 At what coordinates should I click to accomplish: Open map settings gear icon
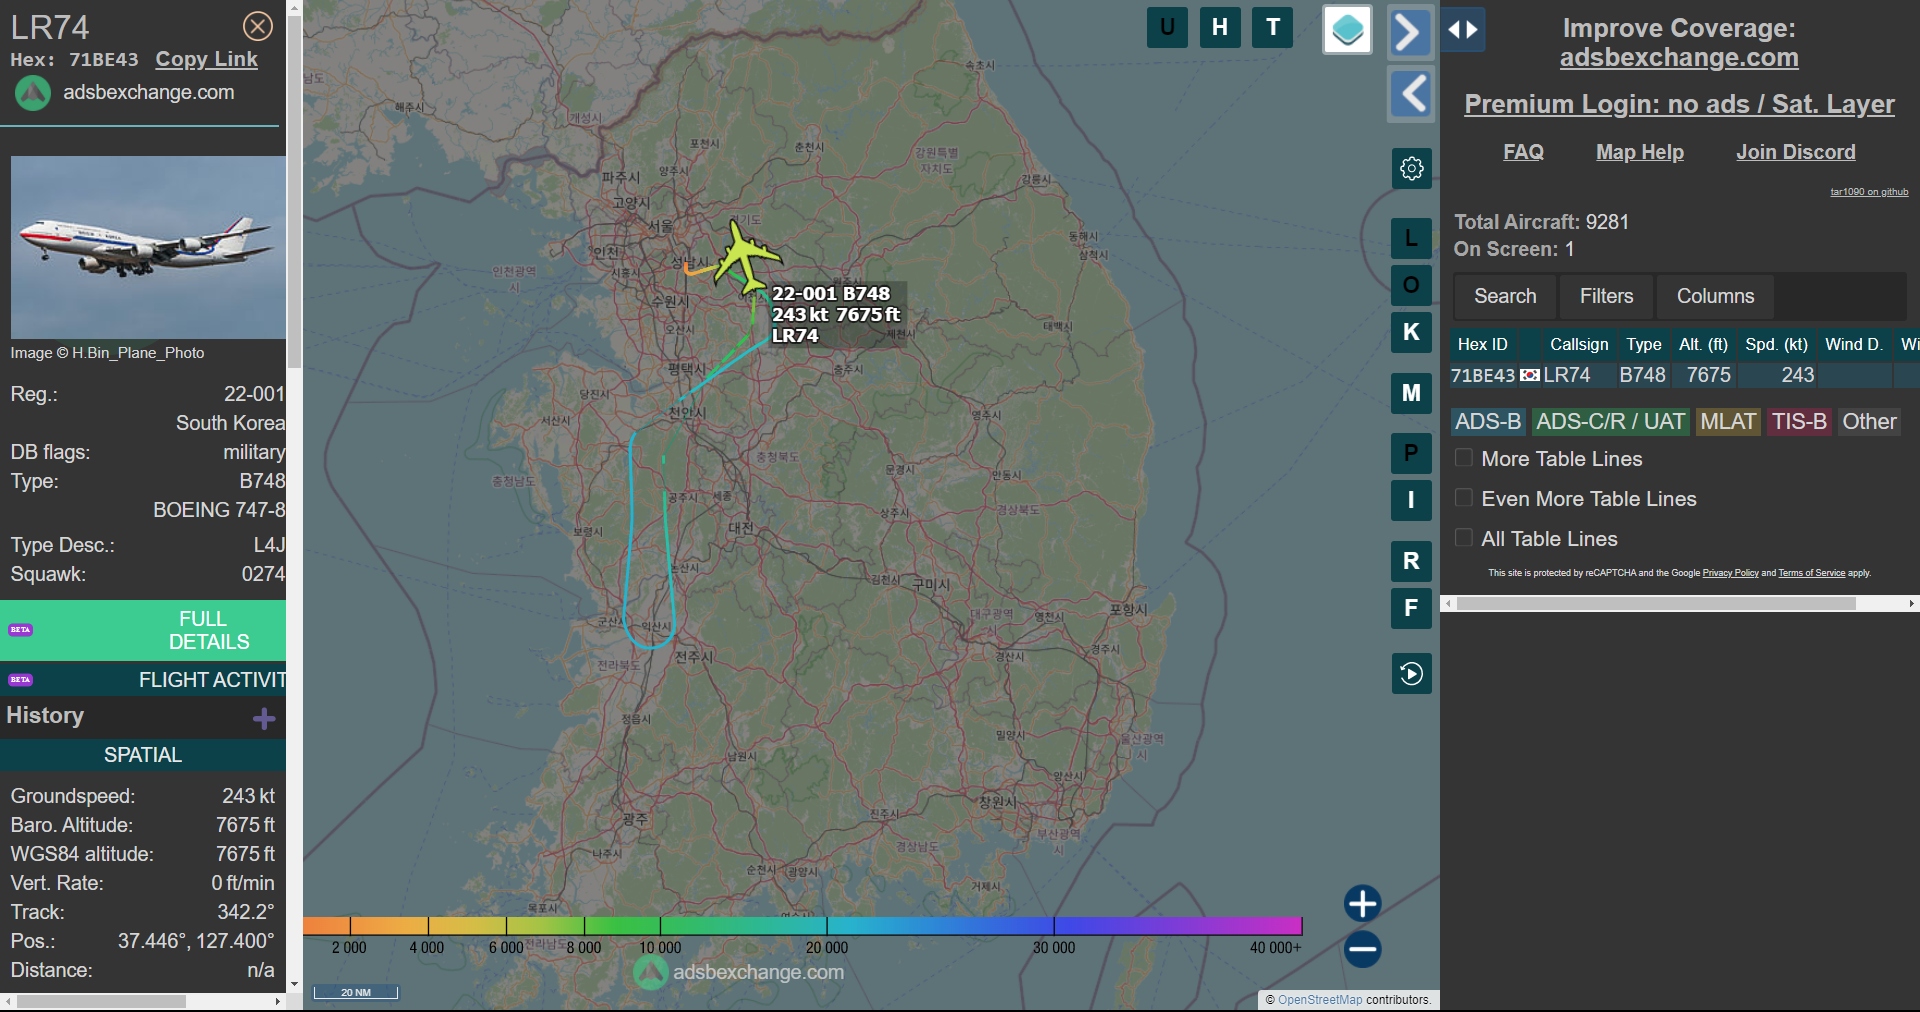1412,168
